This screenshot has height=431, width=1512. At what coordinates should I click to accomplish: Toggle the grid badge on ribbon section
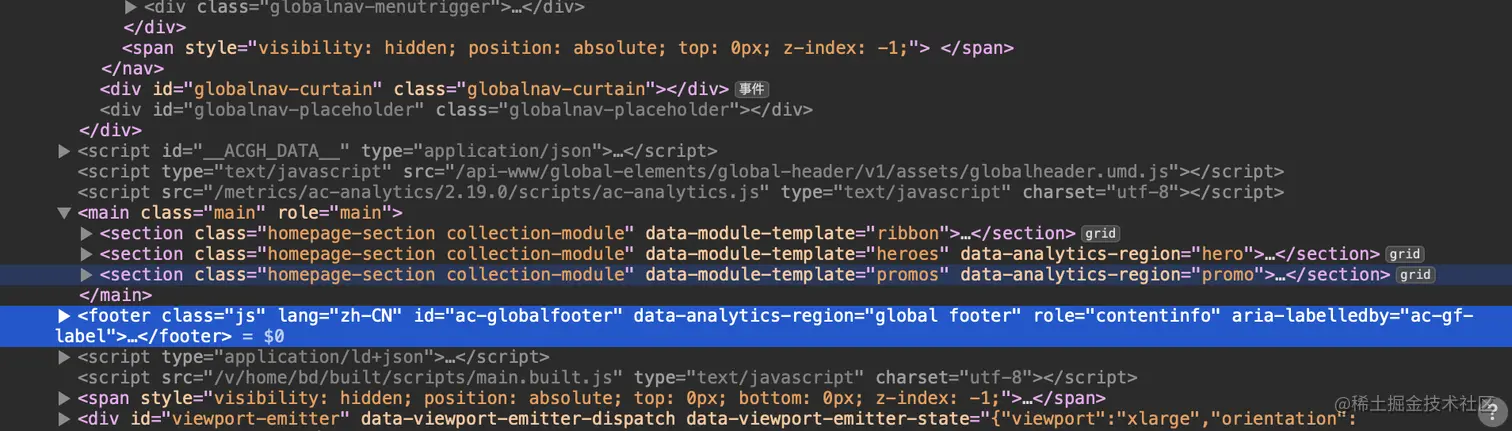(1101, 234)
